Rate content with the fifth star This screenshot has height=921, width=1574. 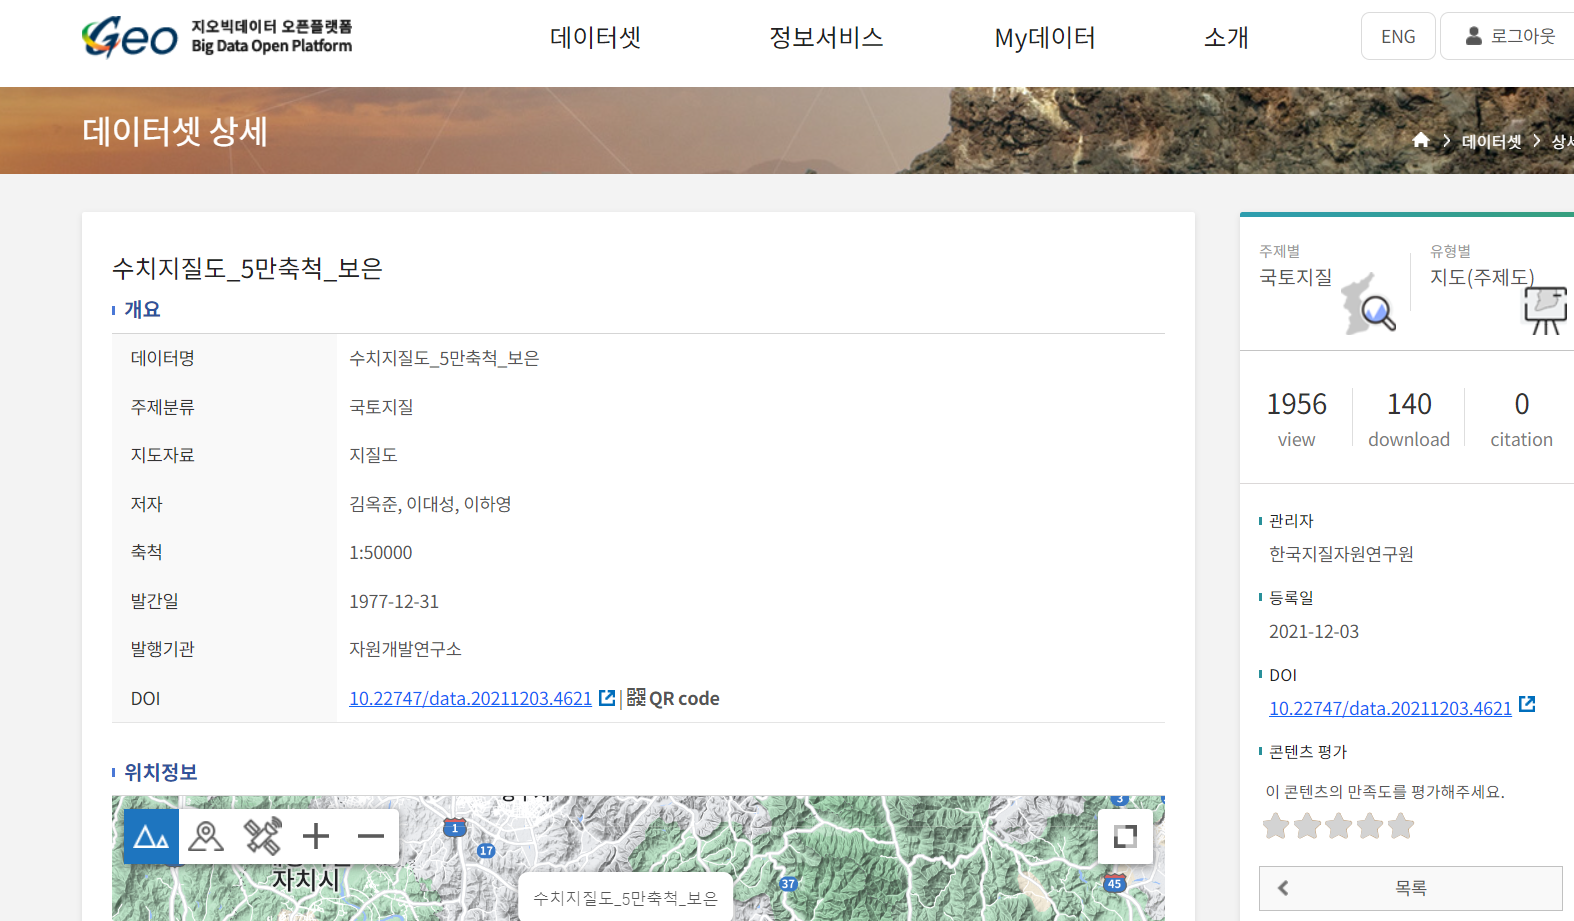pos(1401,826)
